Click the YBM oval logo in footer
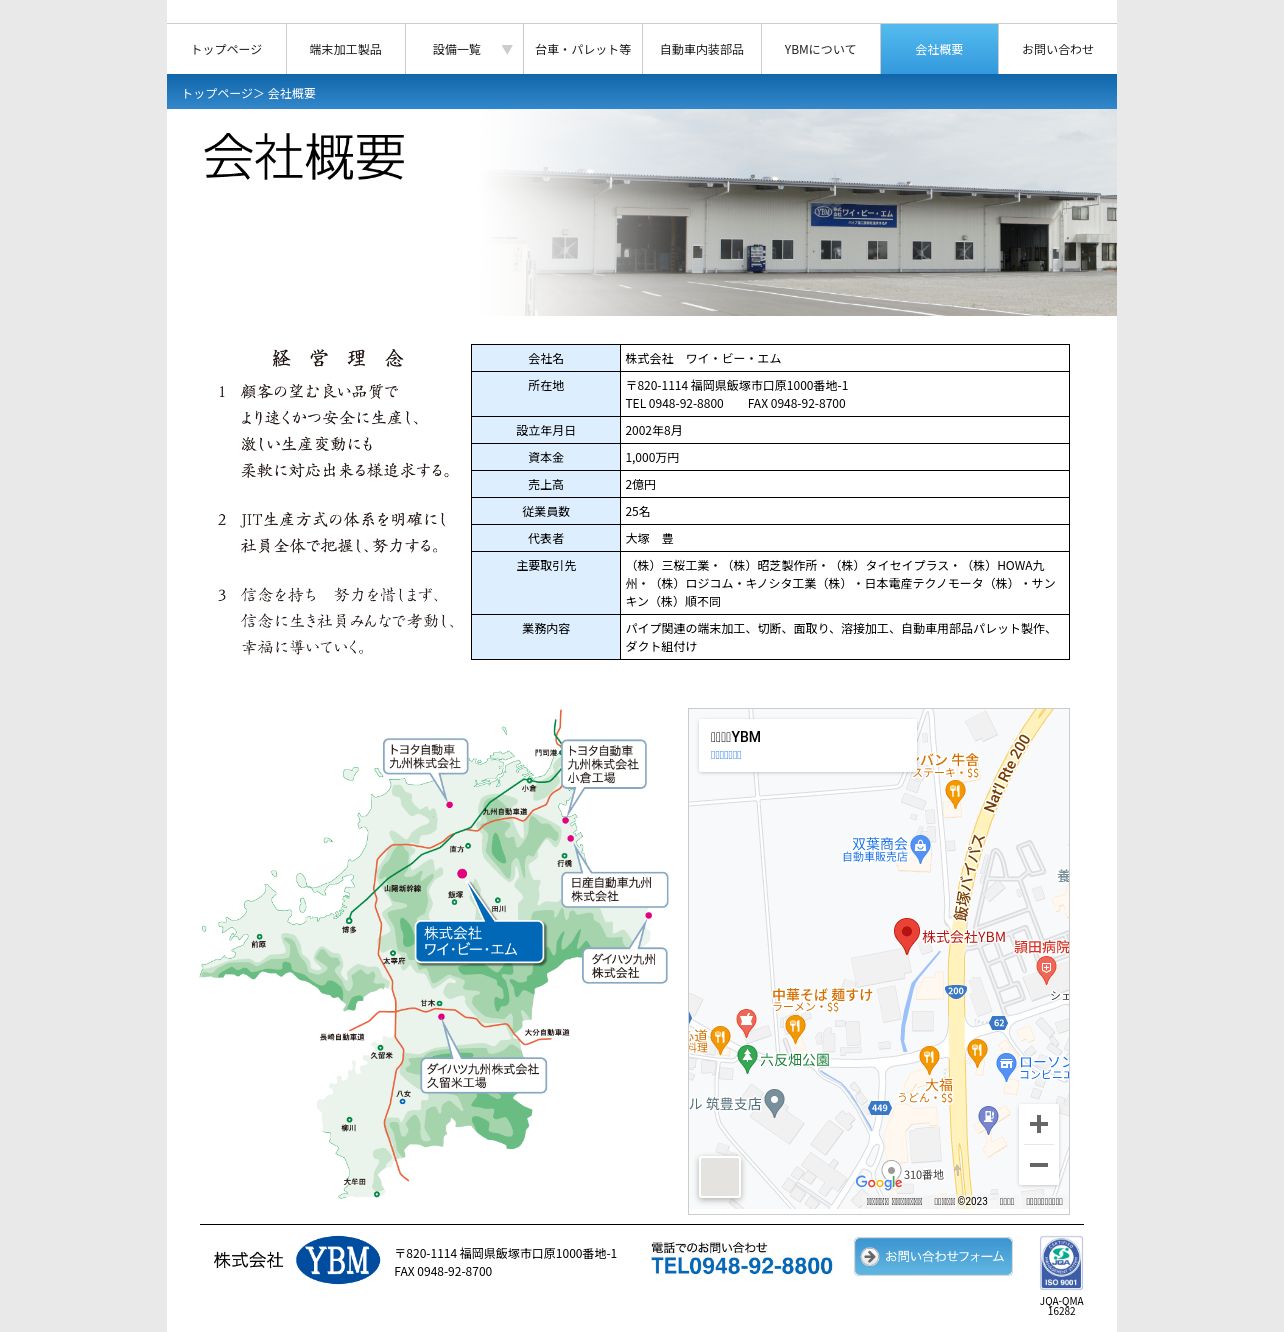 [338, 1260]
